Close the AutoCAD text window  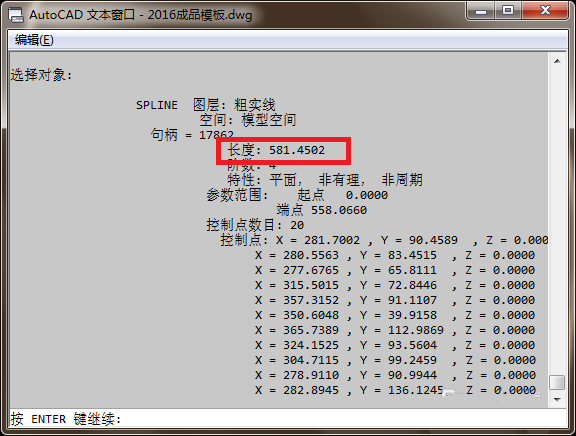(x=545, y=11)
